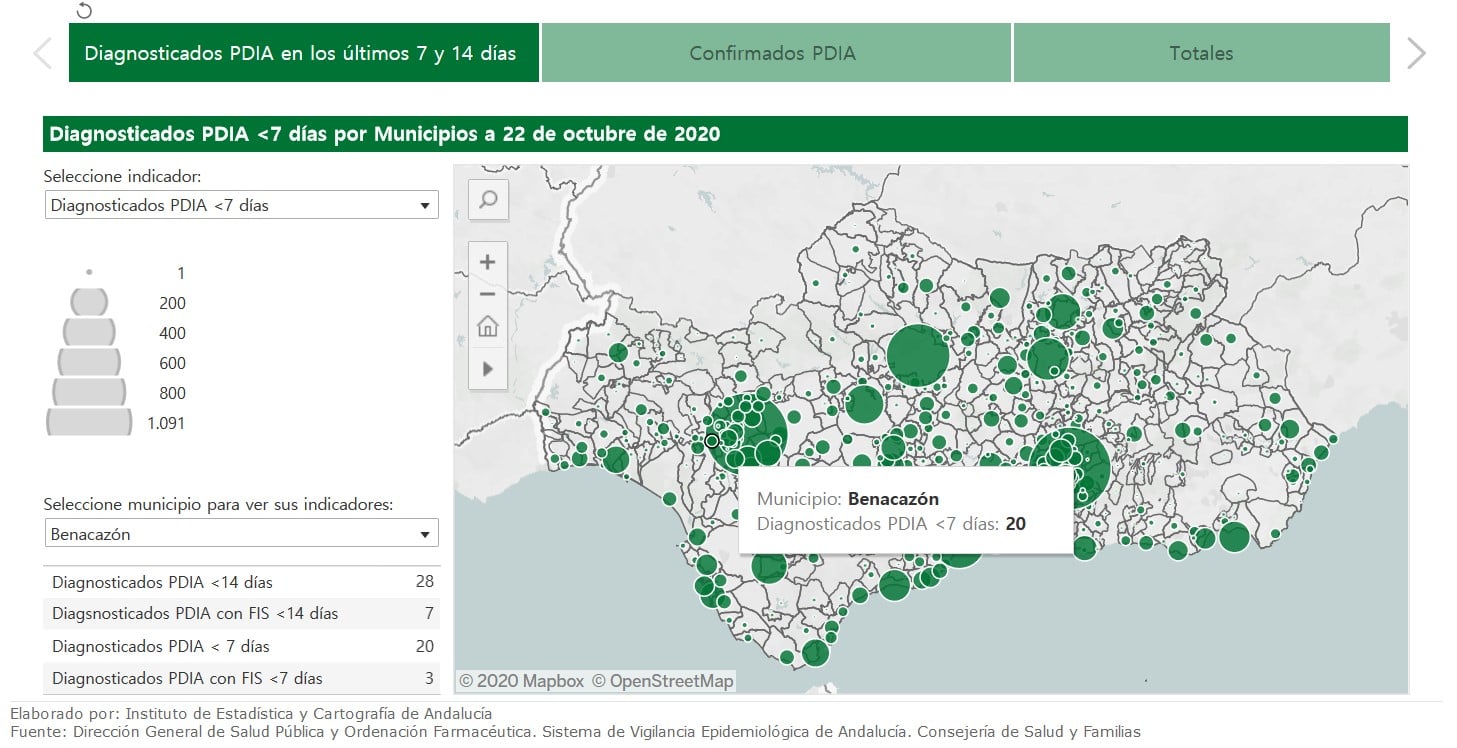Zoom out with the minus button

point(488,294)
